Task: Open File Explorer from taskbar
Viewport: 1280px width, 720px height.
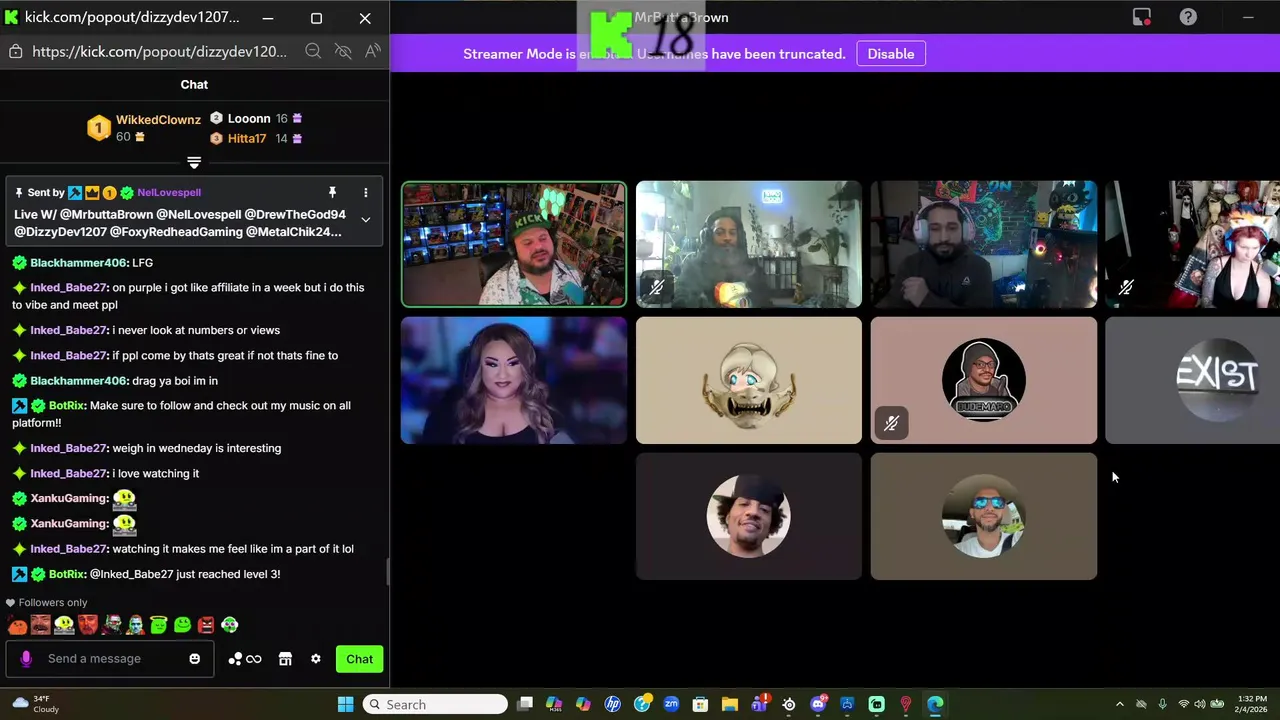Action: (730, 704)
